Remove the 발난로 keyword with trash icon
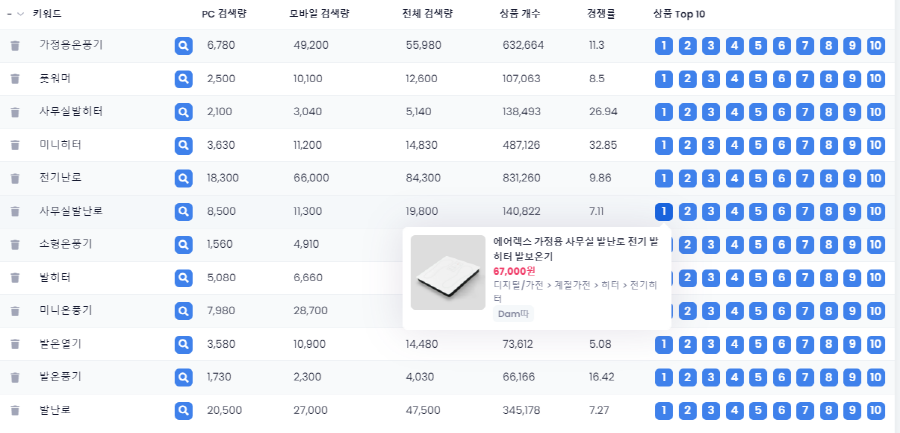The width and height of the screenshot is (900, 433). click(15, 411)
